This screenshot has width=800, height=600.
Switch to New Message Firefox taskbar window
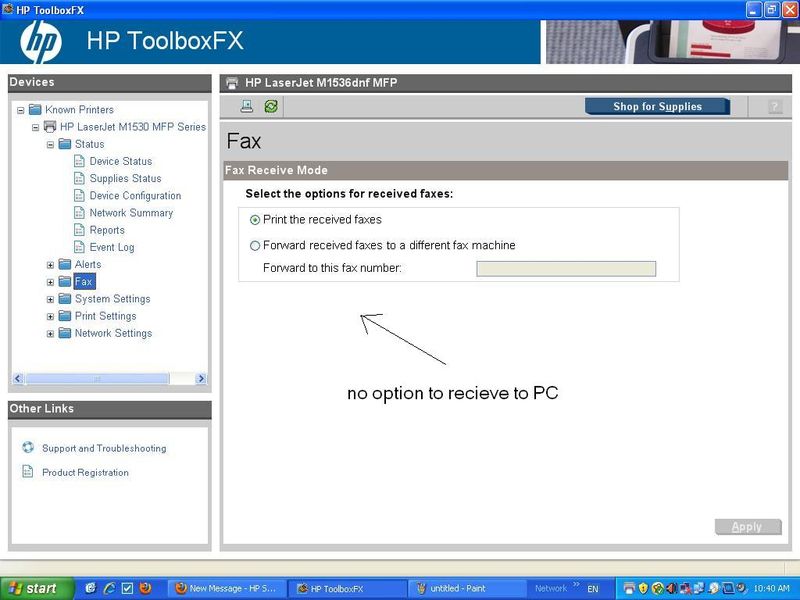coord(227,588)
